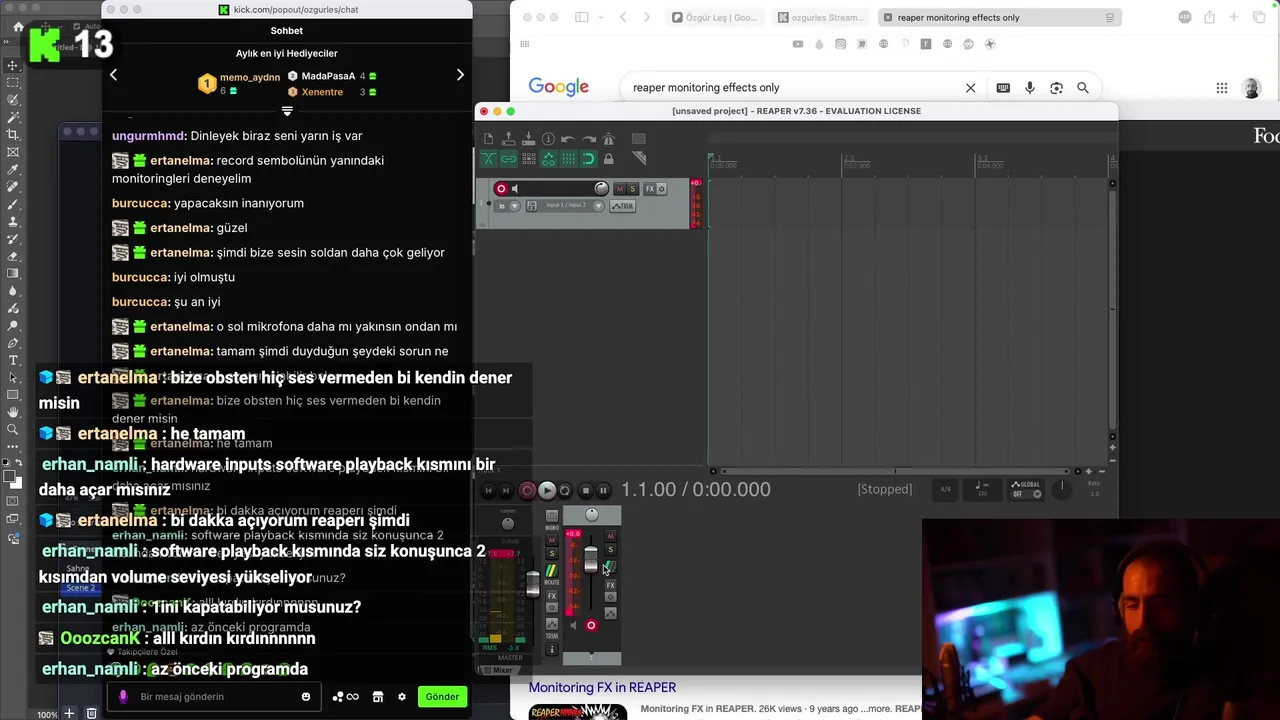Image resolution: width=1280 pixels, height=720 pixels.
Task: Solo channel 1 in mixer strip
Action: (610, 550)
